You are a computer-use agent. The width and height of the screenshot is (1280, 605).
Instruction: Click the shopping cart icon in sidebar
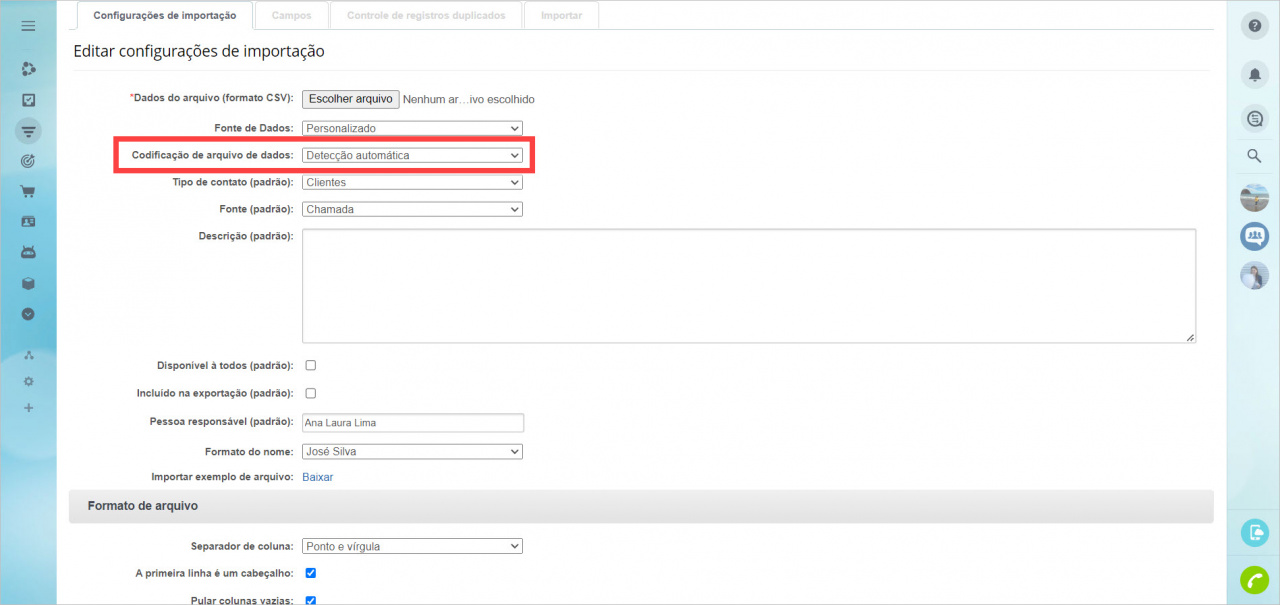coord(28,191)
